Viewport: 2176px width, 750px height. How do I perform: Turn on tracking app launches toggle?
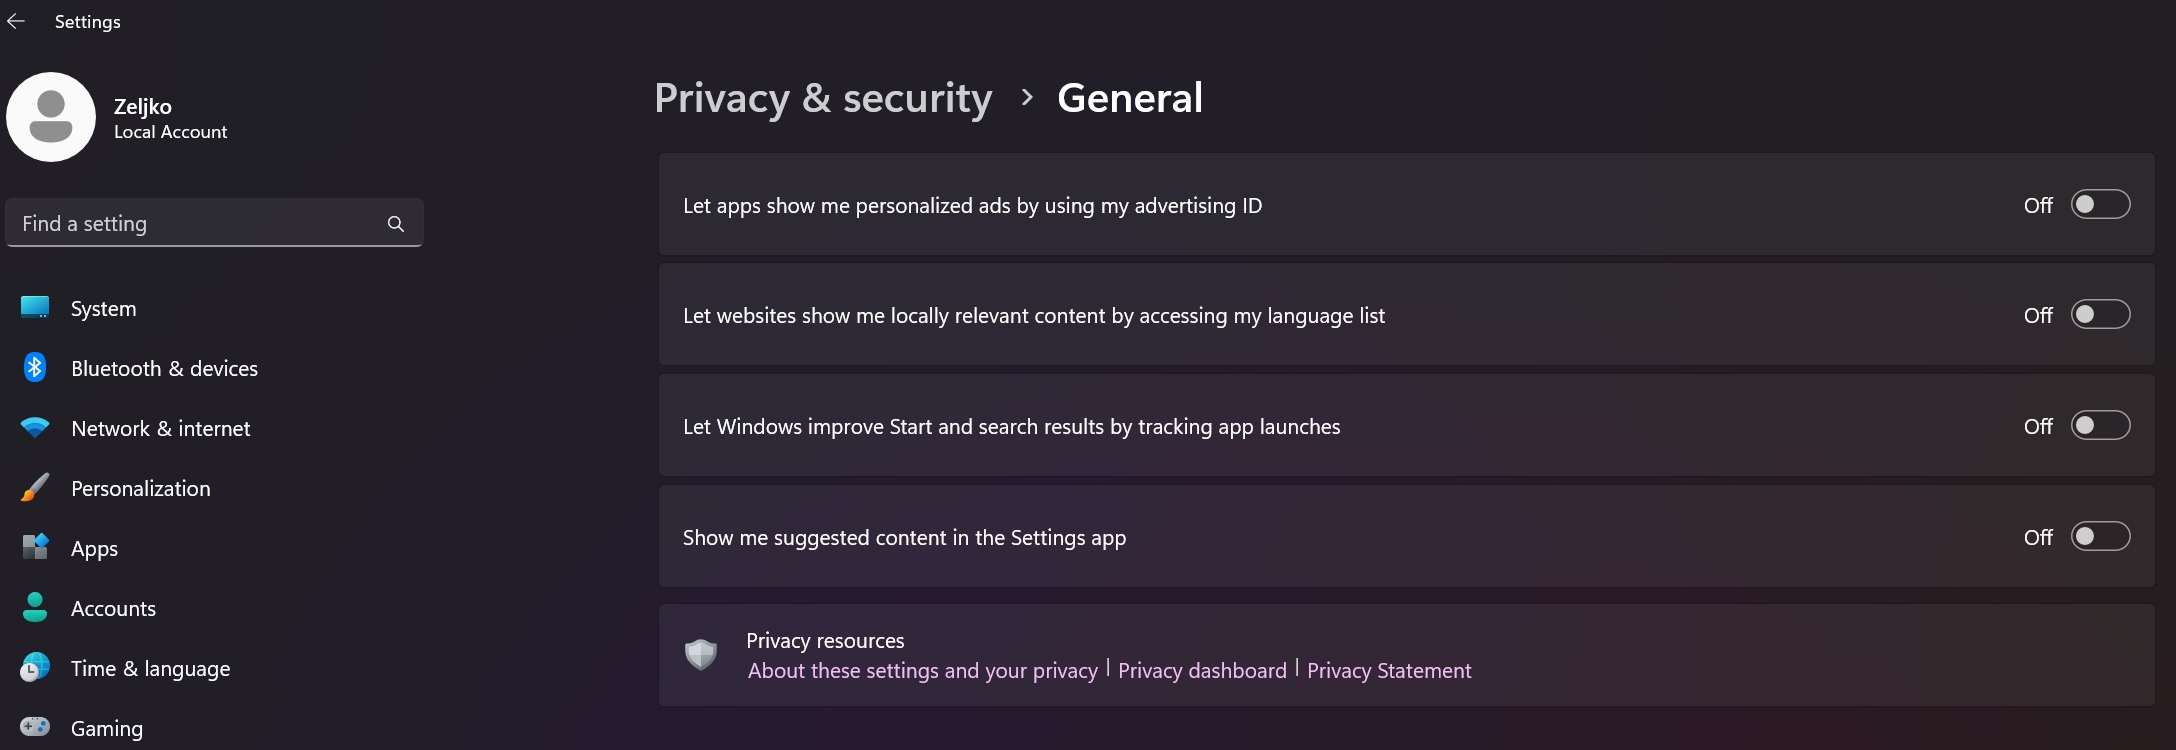(x=2100, y=425)
